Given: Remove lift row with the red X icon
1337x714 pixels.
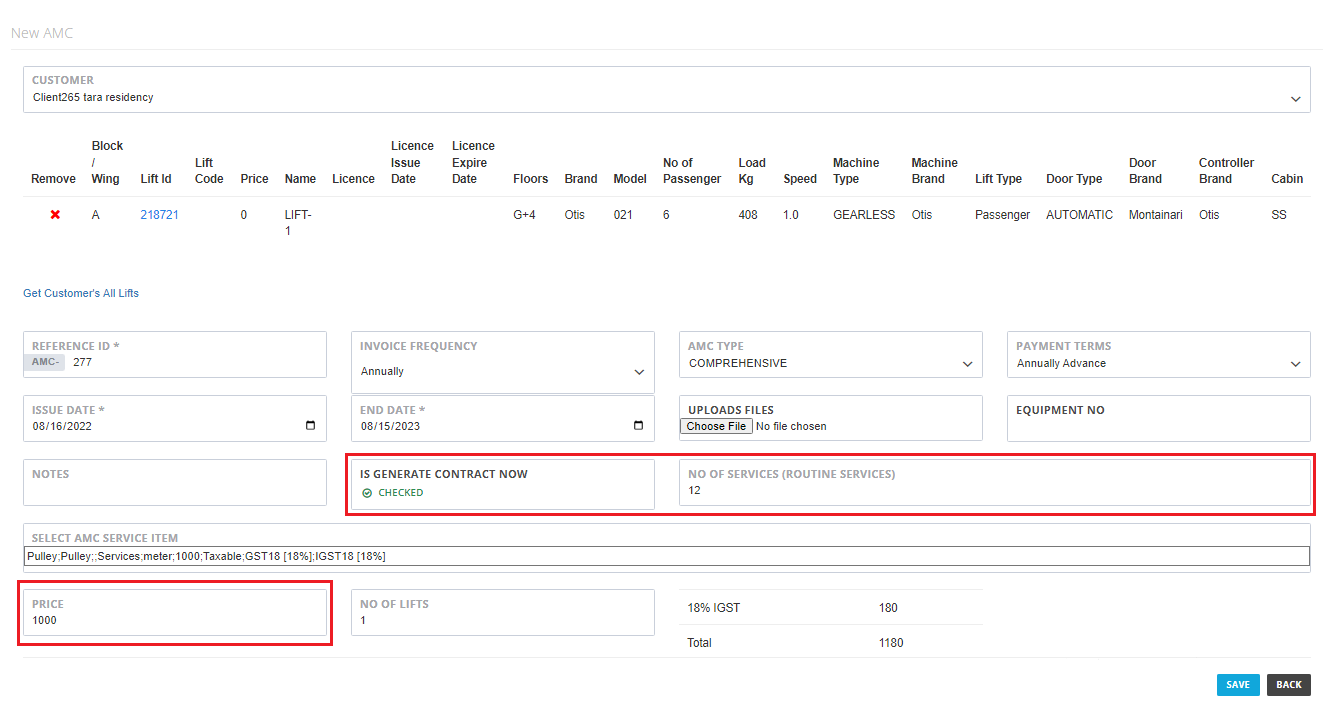Looking at the screenshot, I should pos(55,215).
